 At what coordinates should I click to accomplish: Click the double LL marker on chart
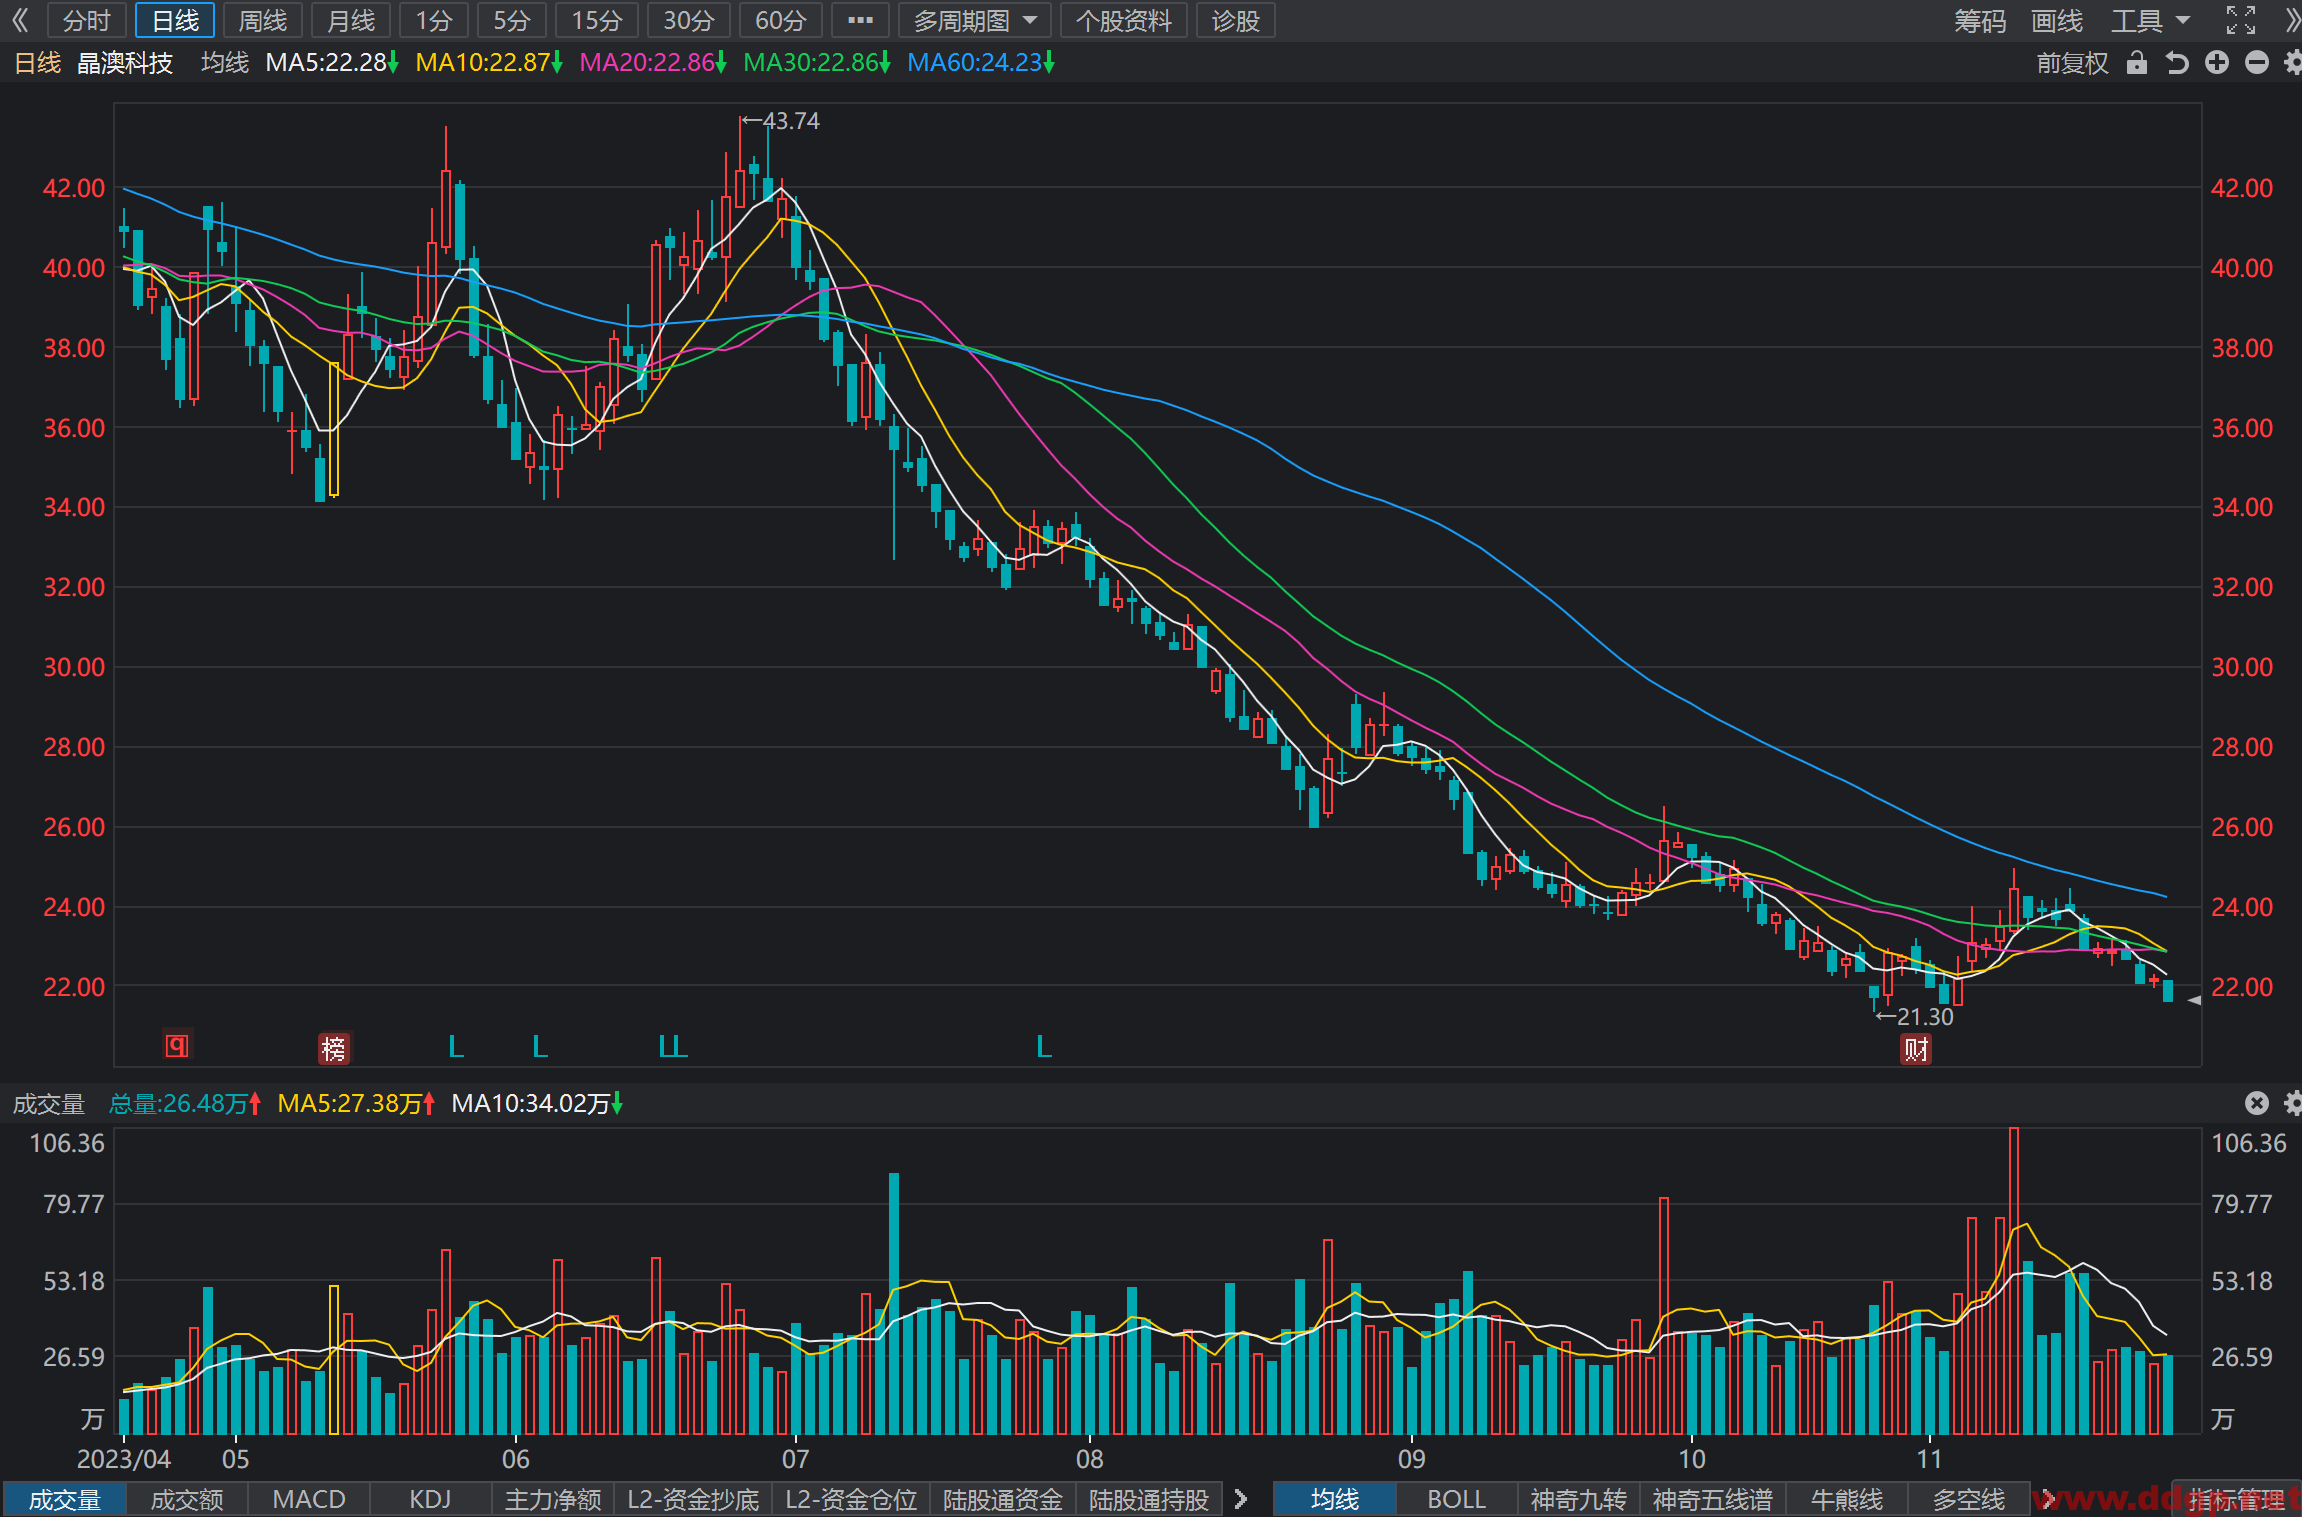673,1047
